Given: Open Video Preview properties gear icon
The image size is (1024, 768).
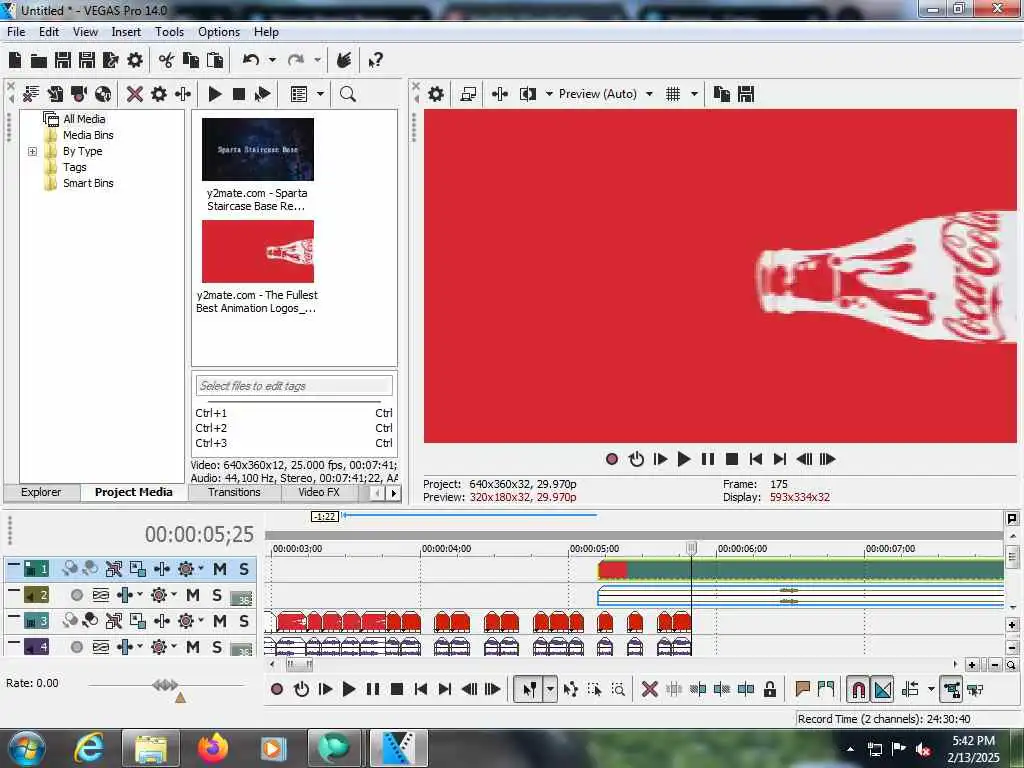Looking at the screenshot, I should point(436,94).
